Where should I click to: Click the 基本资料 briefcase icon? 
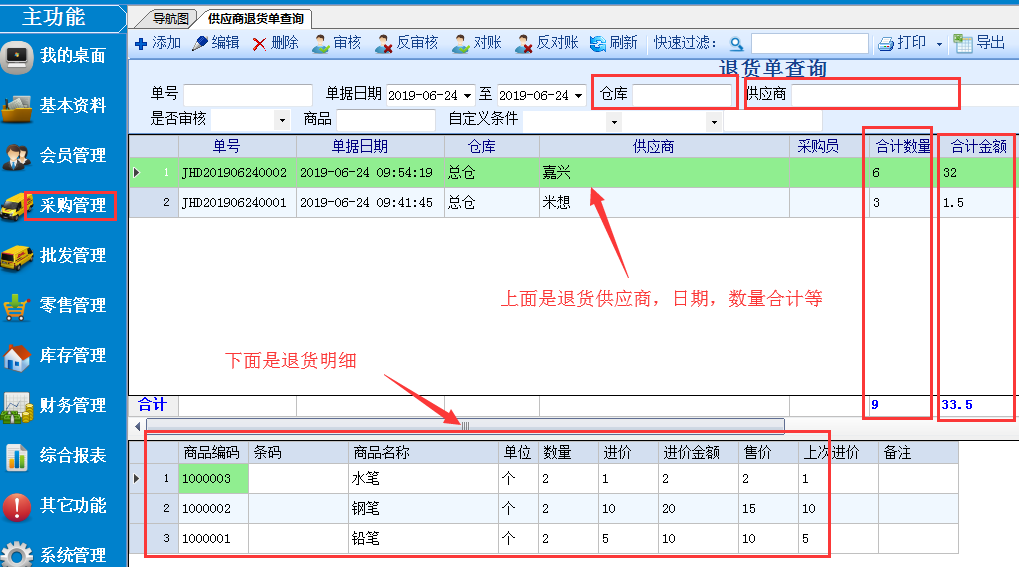(x=17, y=107)
